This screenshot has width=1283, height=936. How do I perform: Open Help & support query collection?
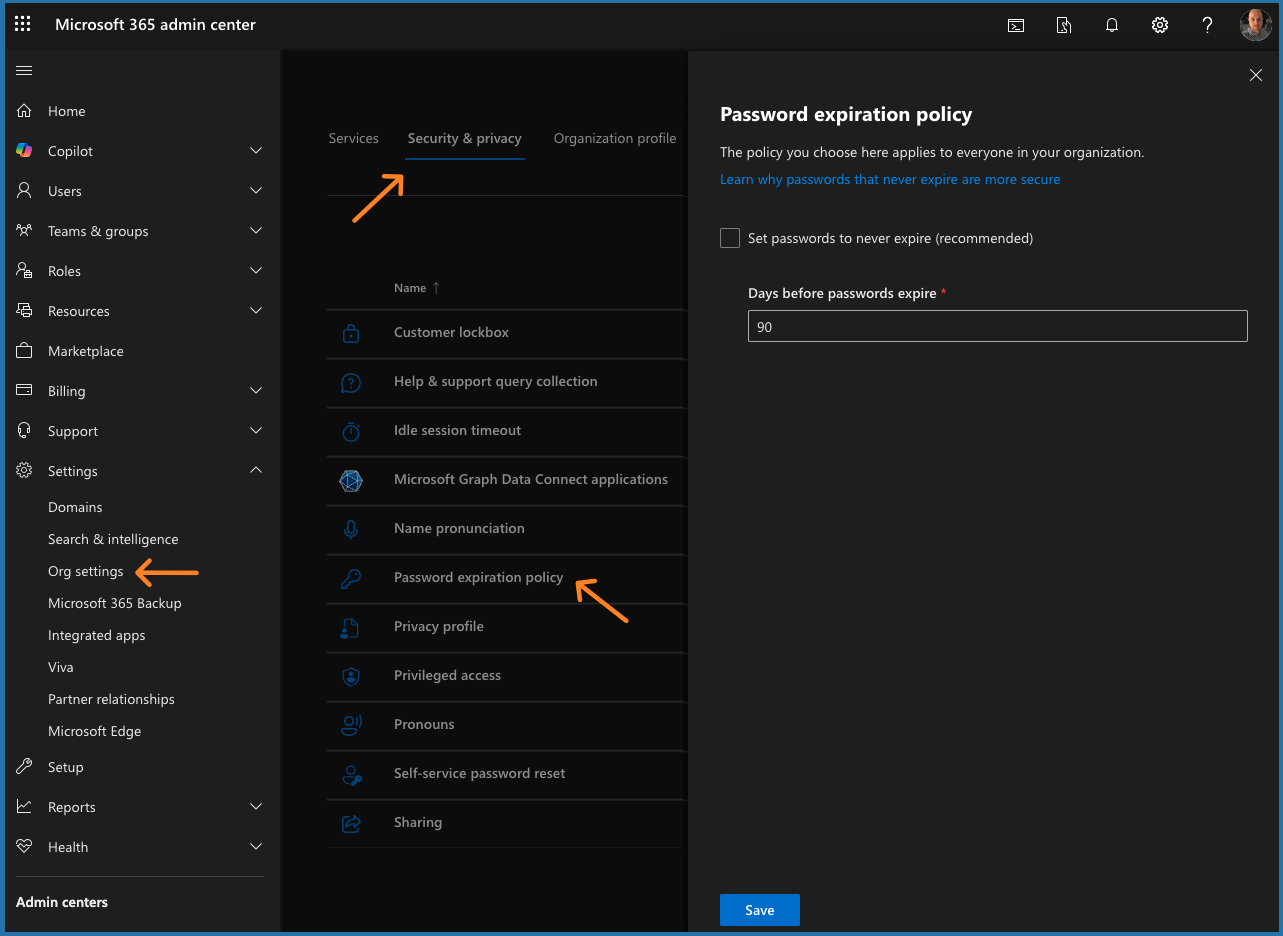tap(506, 382)
